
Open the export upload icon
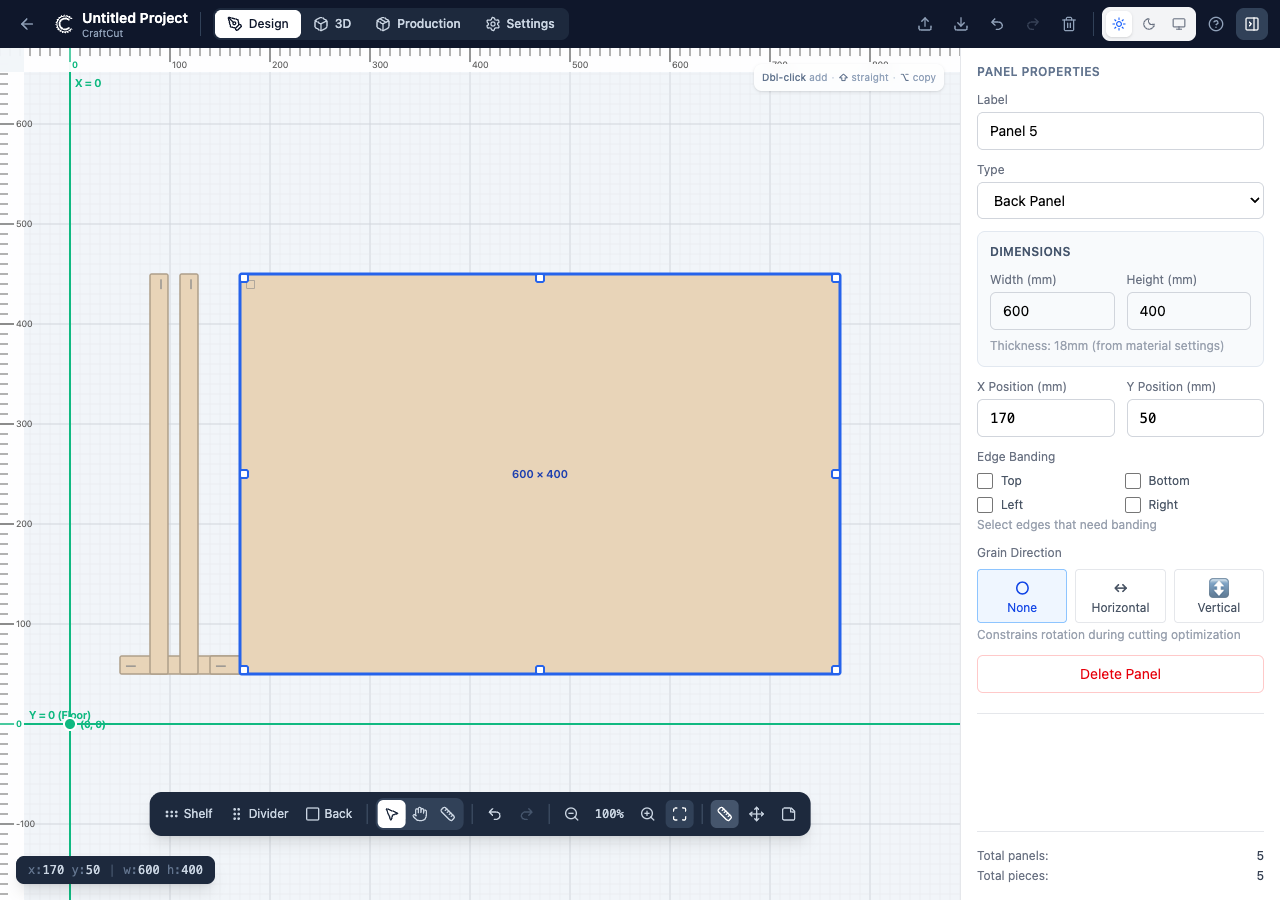click(x=924, y=23)
